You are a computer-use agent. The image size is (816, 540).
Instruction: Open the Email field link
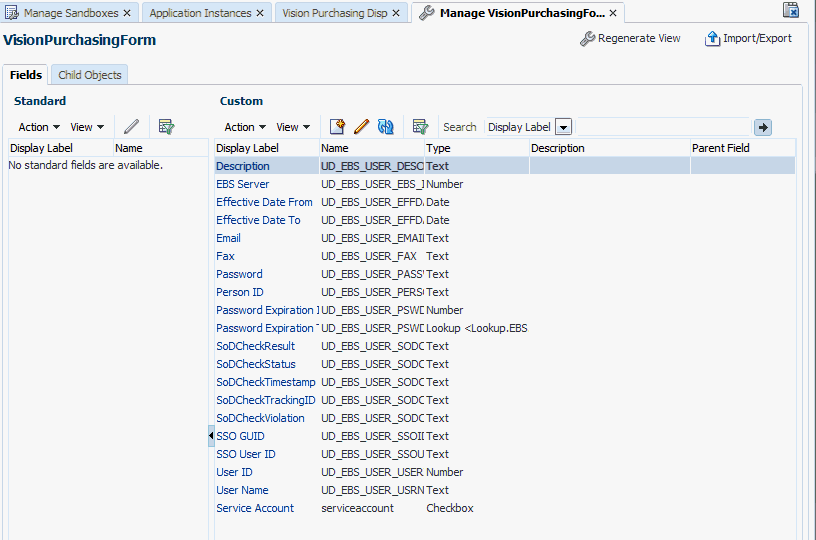click(228, 238)
